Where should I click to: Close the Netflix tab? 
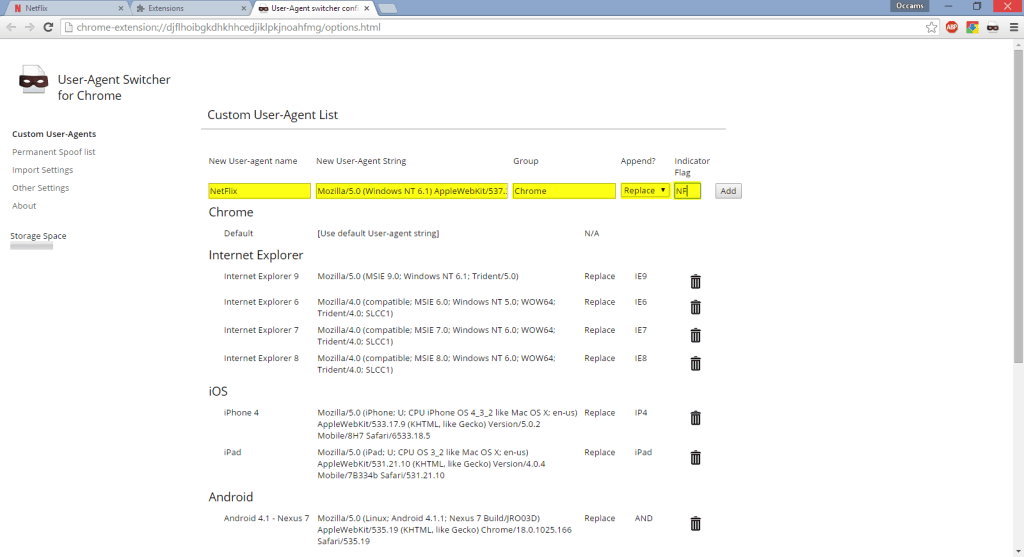click(121, 8)
